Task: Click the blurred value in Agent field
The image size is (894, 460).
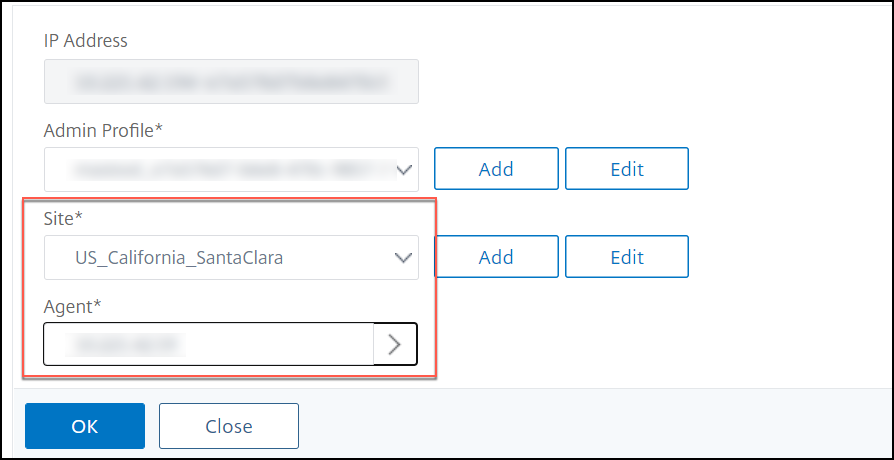Action: pos(125,345)
